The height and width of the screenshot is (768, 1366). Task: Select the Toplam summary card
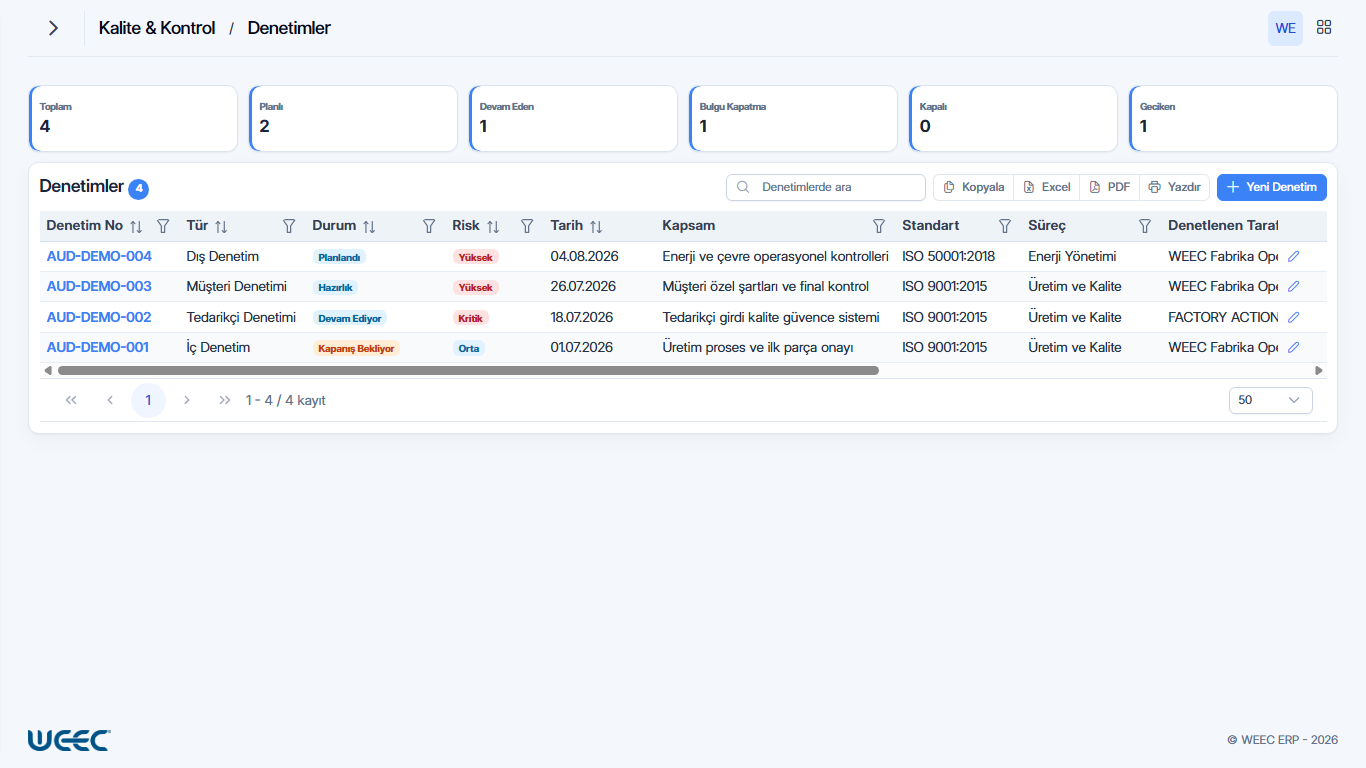pos(133,118)
